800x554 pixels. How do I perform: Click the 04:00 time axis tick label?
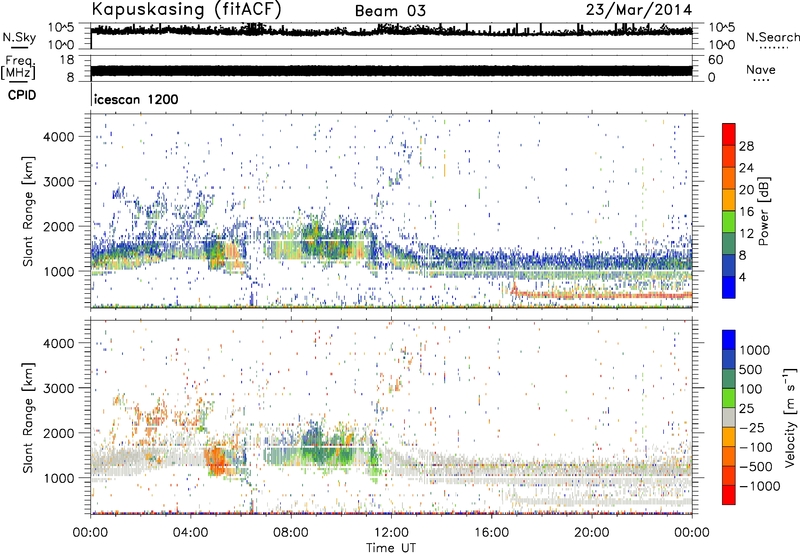coord(191,533)
